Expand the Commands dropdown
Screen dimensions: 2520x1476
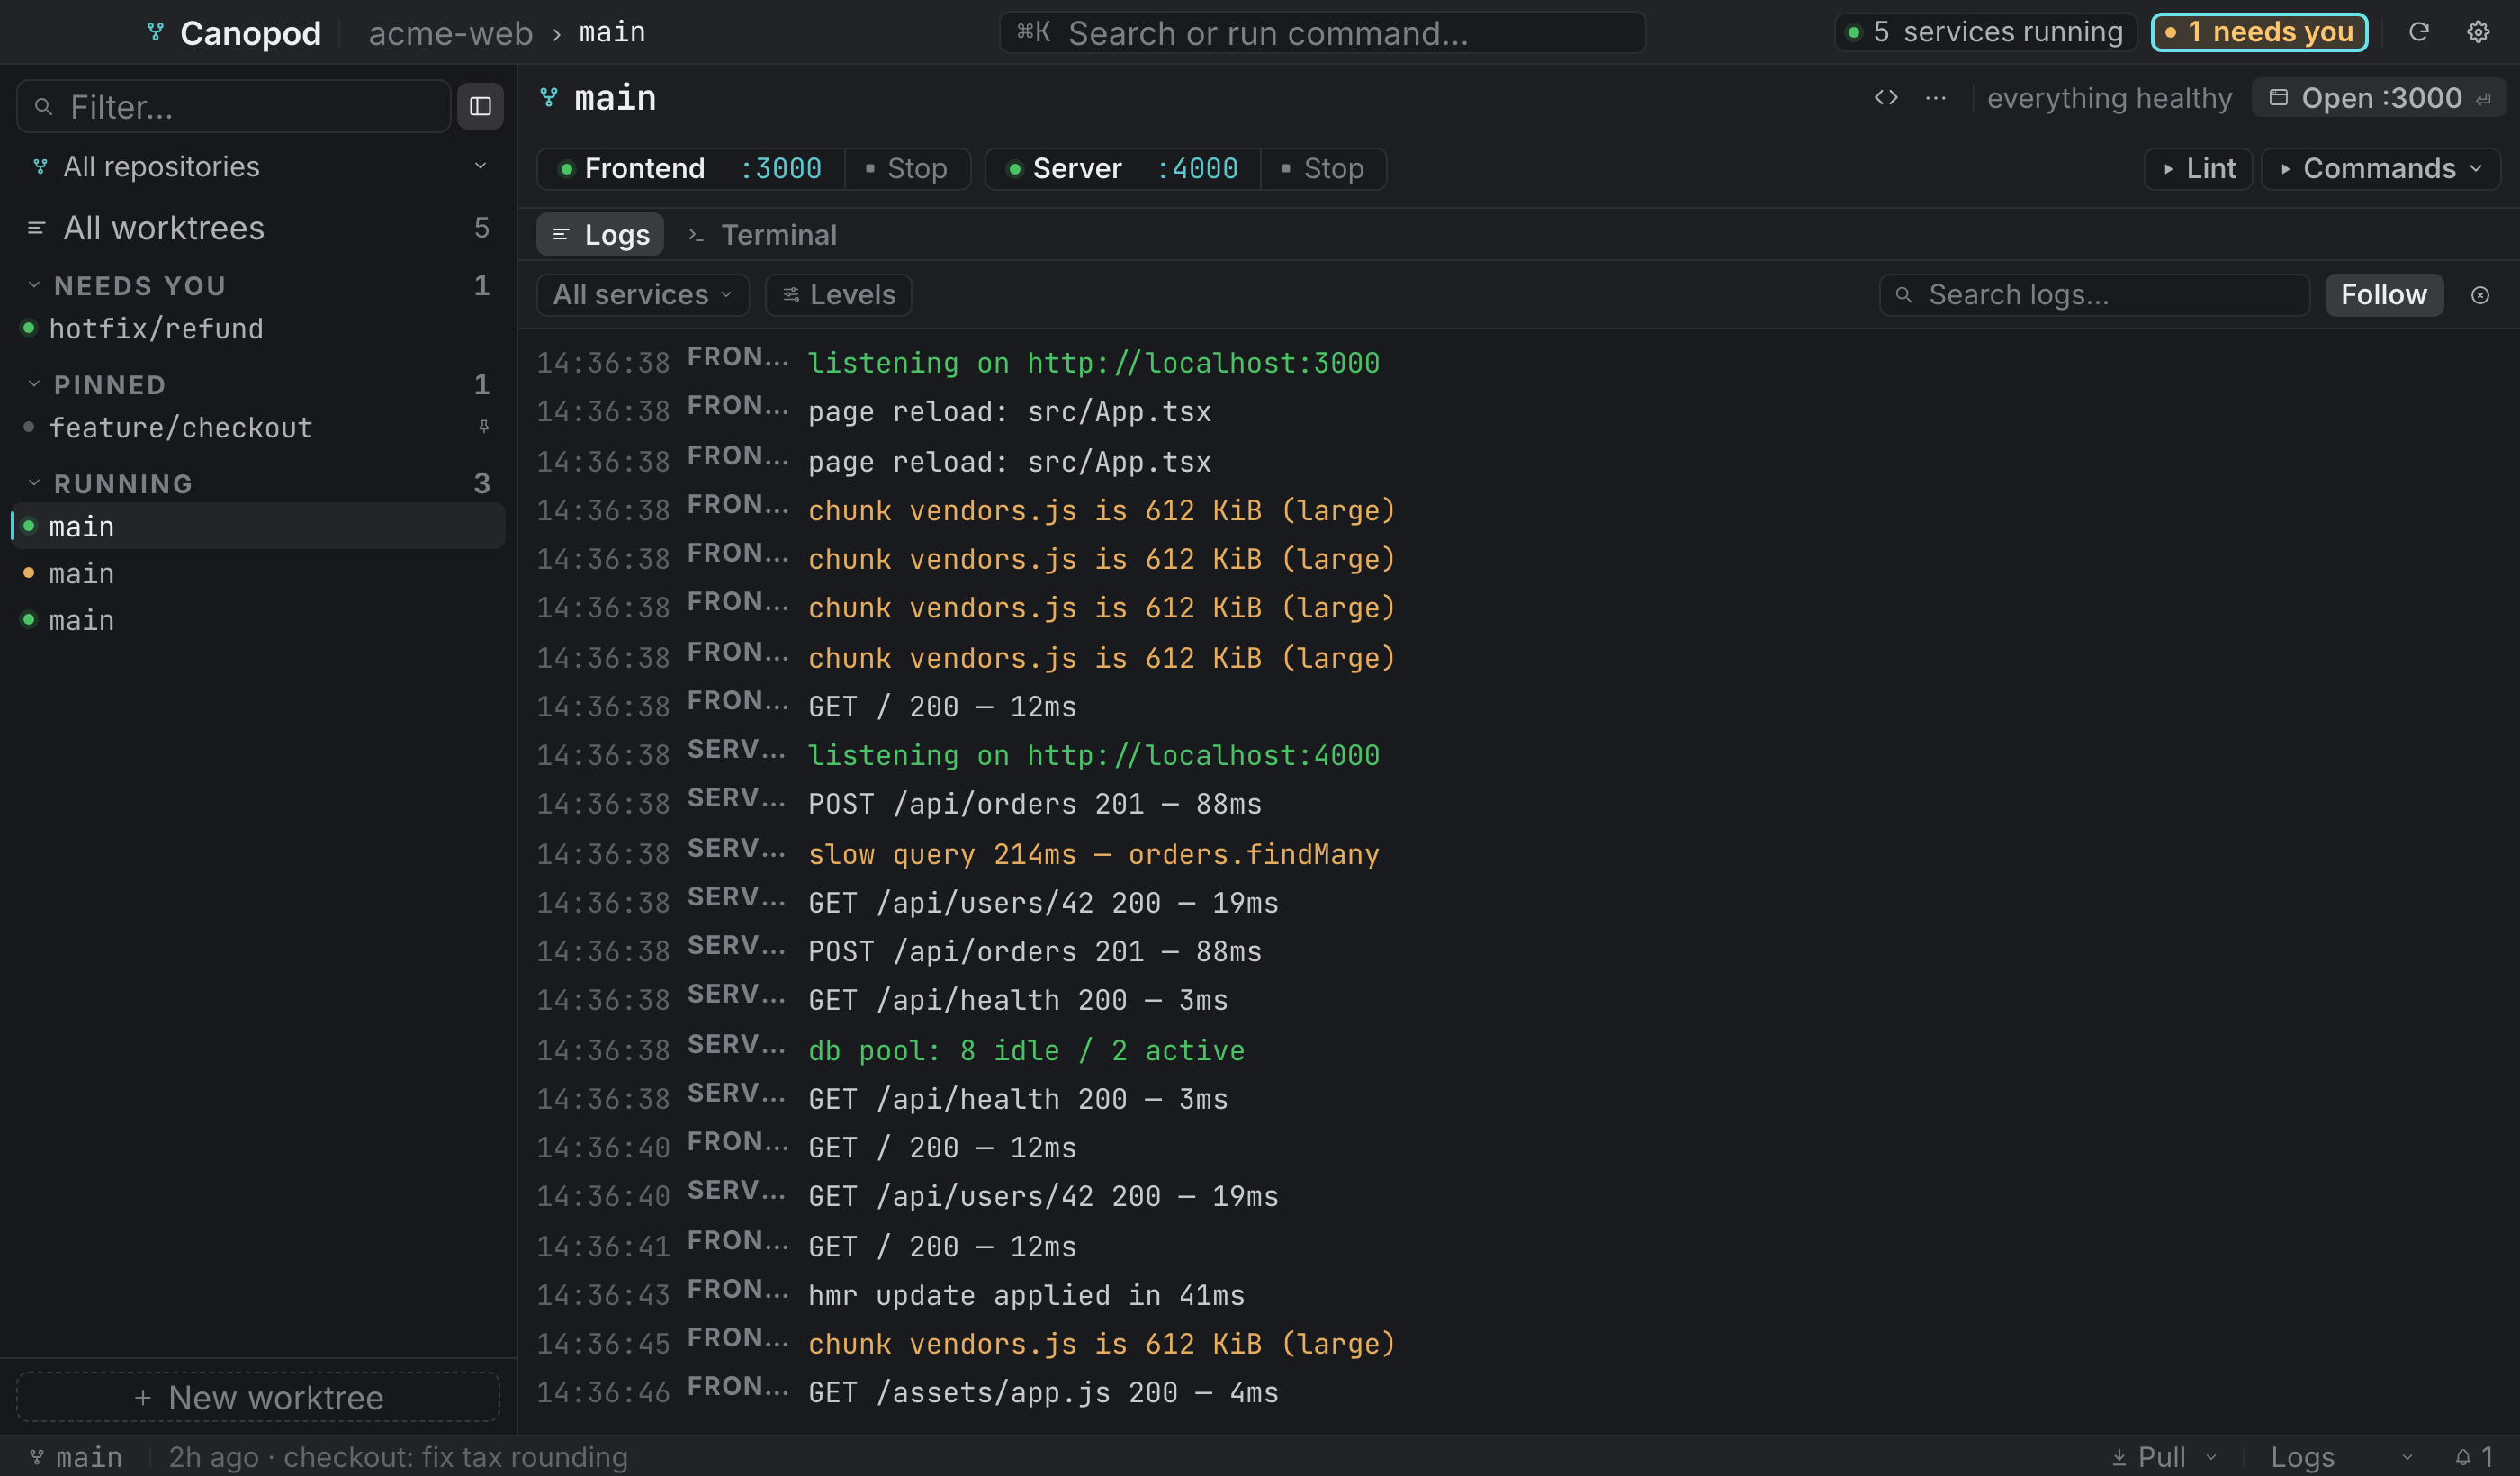click(x=2381, y=169)
